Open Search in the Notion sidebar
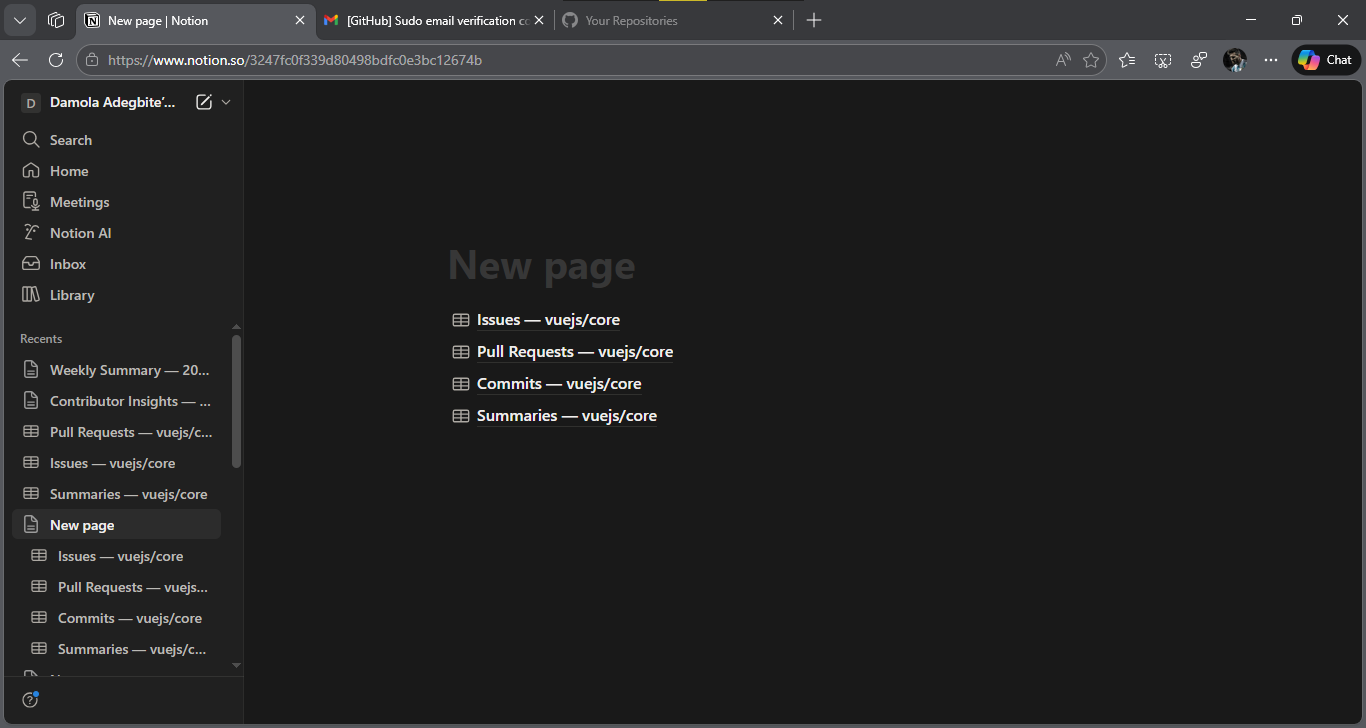Screen dimensions: 1366x728 point(116,140)
